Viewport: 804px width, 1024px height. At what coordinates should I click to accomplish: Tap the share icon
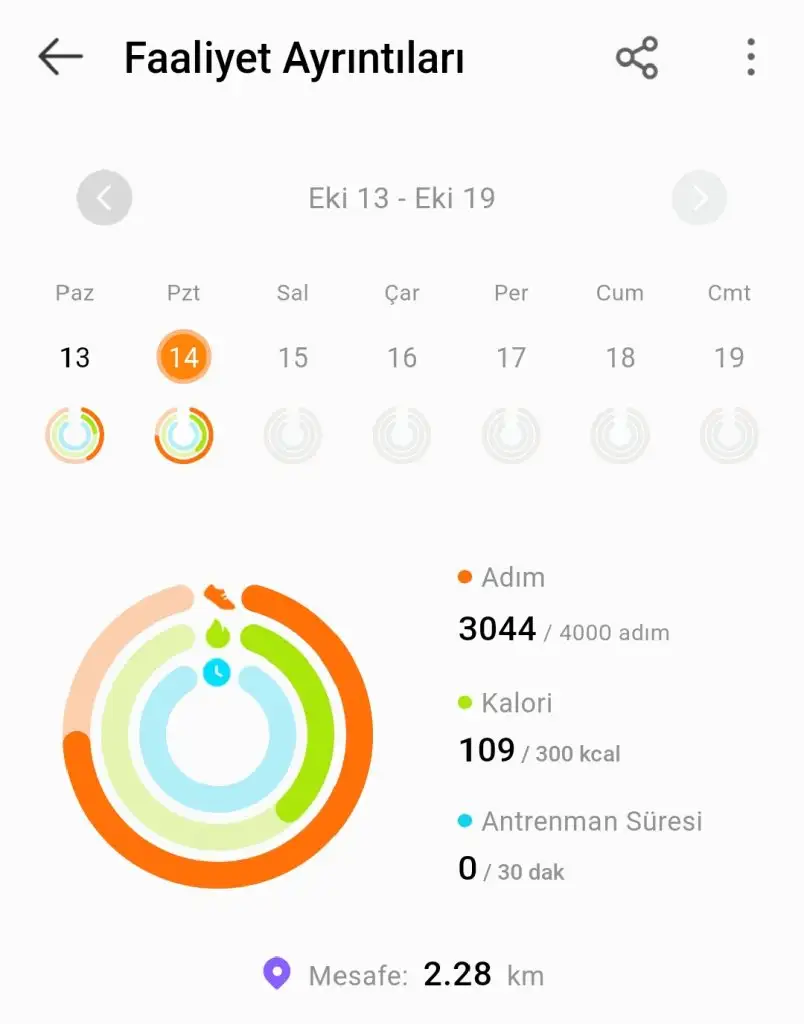tap(637, 58)
